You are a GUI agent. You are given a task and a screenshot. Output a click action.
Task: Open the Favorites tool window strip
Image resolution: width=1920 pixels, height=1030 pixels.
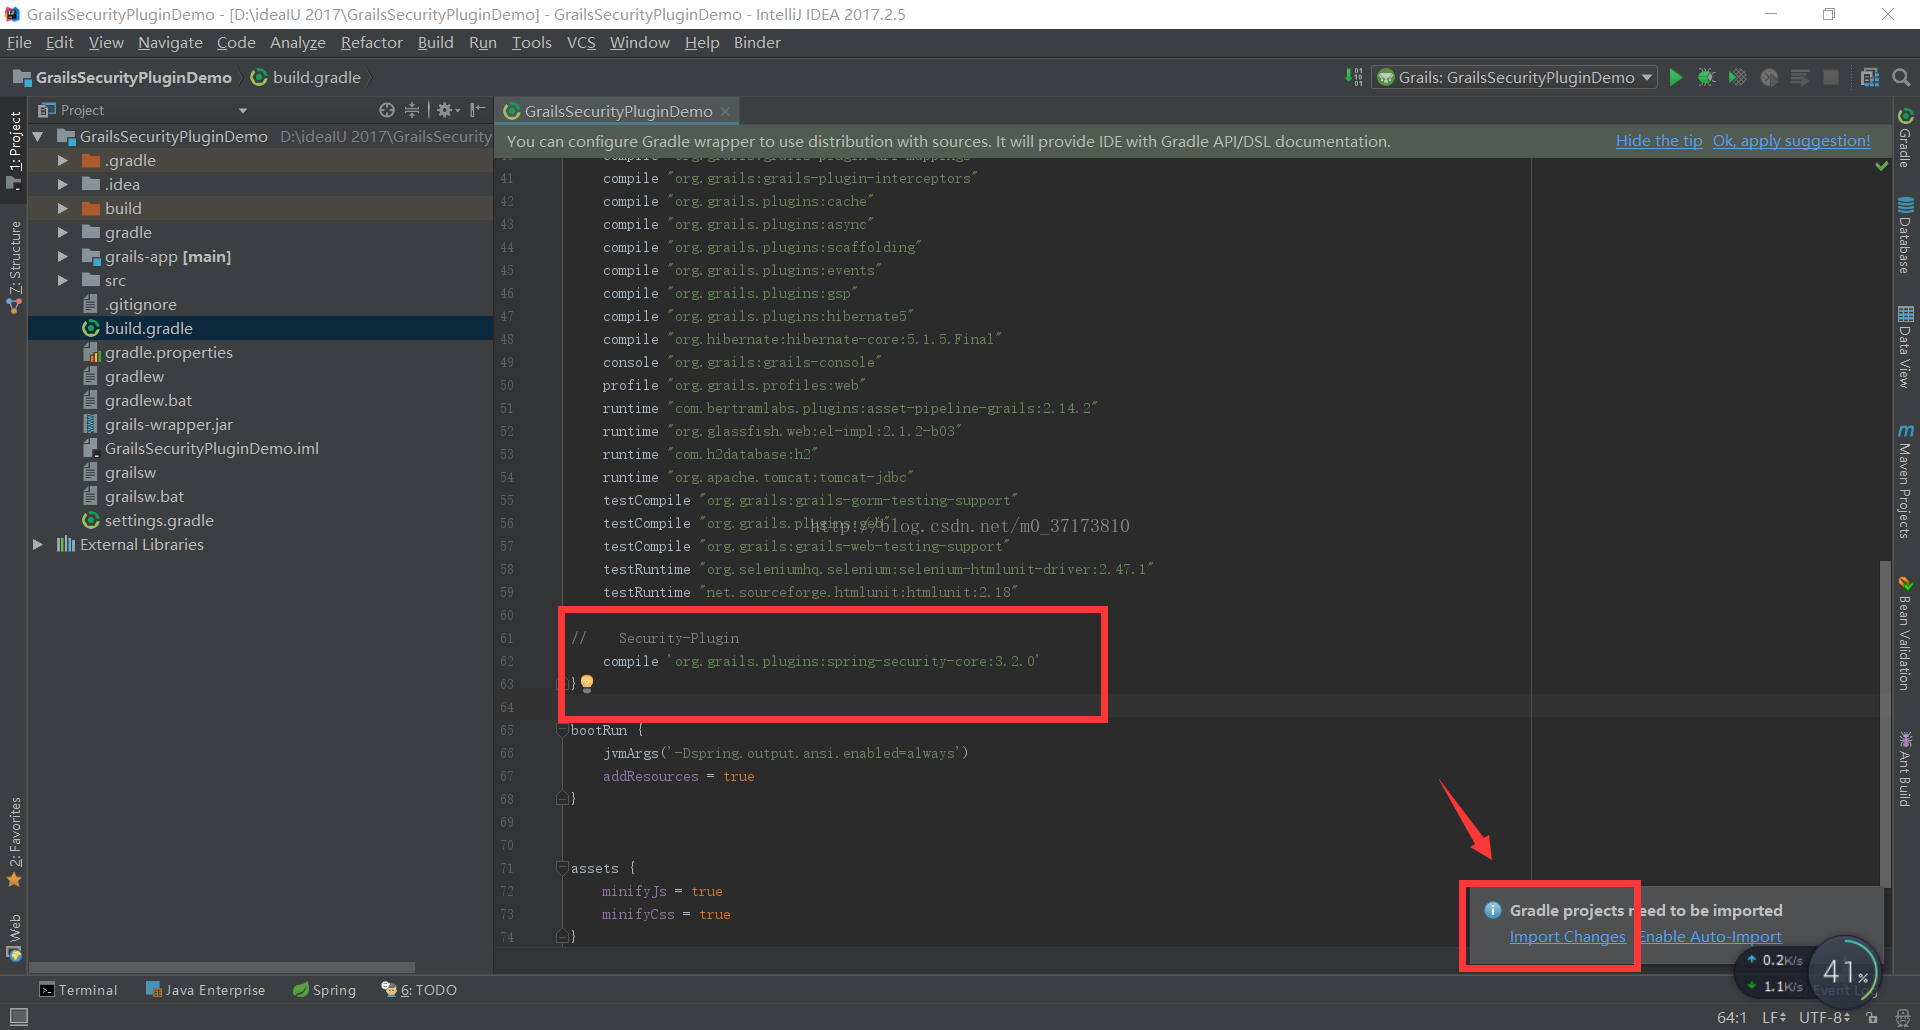tap(14, 842)
